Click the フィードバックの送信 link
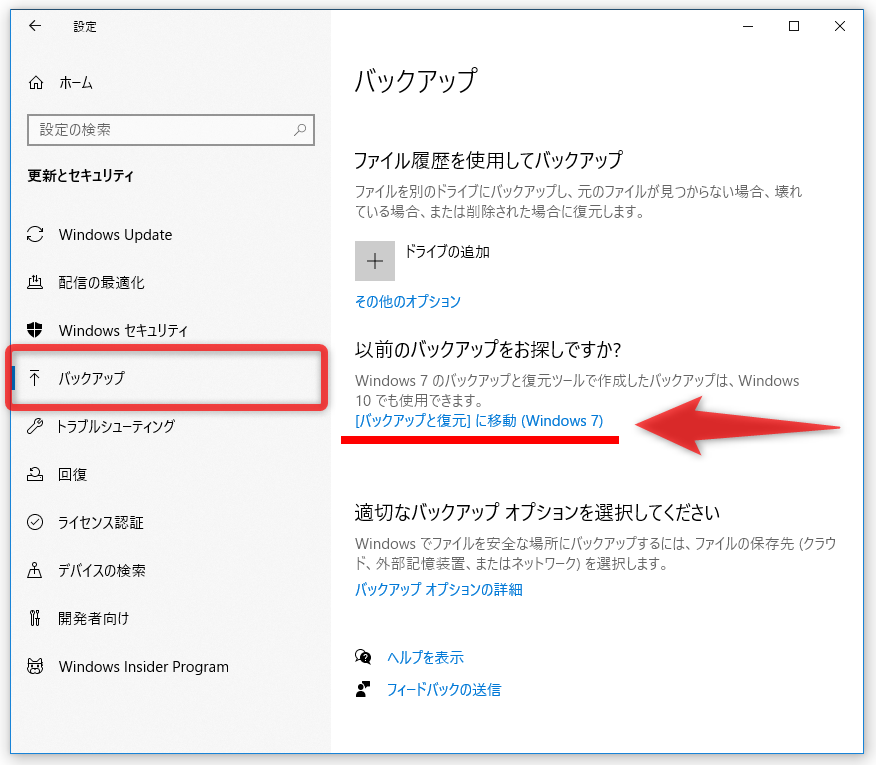This screenshot has height=765, width=876. point(444,690)
